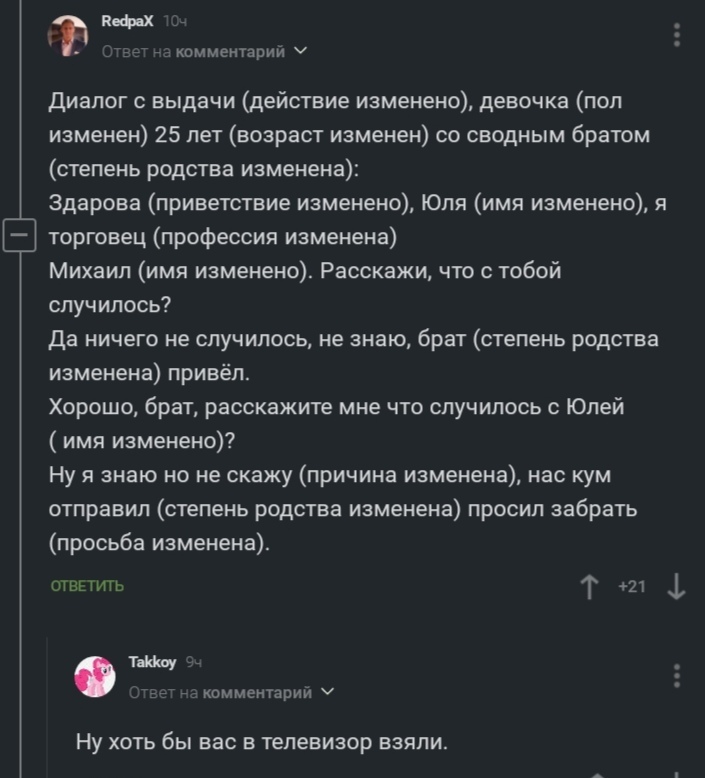Open the three-dot menu on Takkoy's comment
705x778 pixels.
[677, 676]
